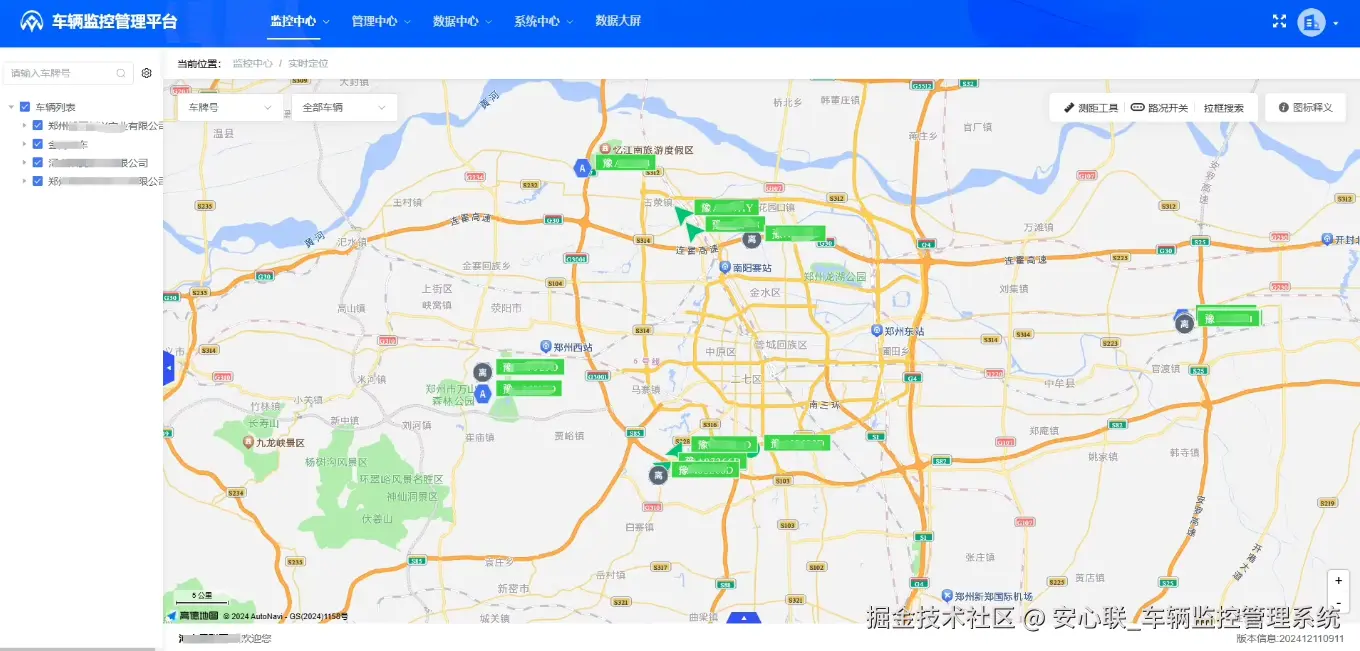
Task: Click the map zoom-in plus control
Action: (x=1338, y=580)
